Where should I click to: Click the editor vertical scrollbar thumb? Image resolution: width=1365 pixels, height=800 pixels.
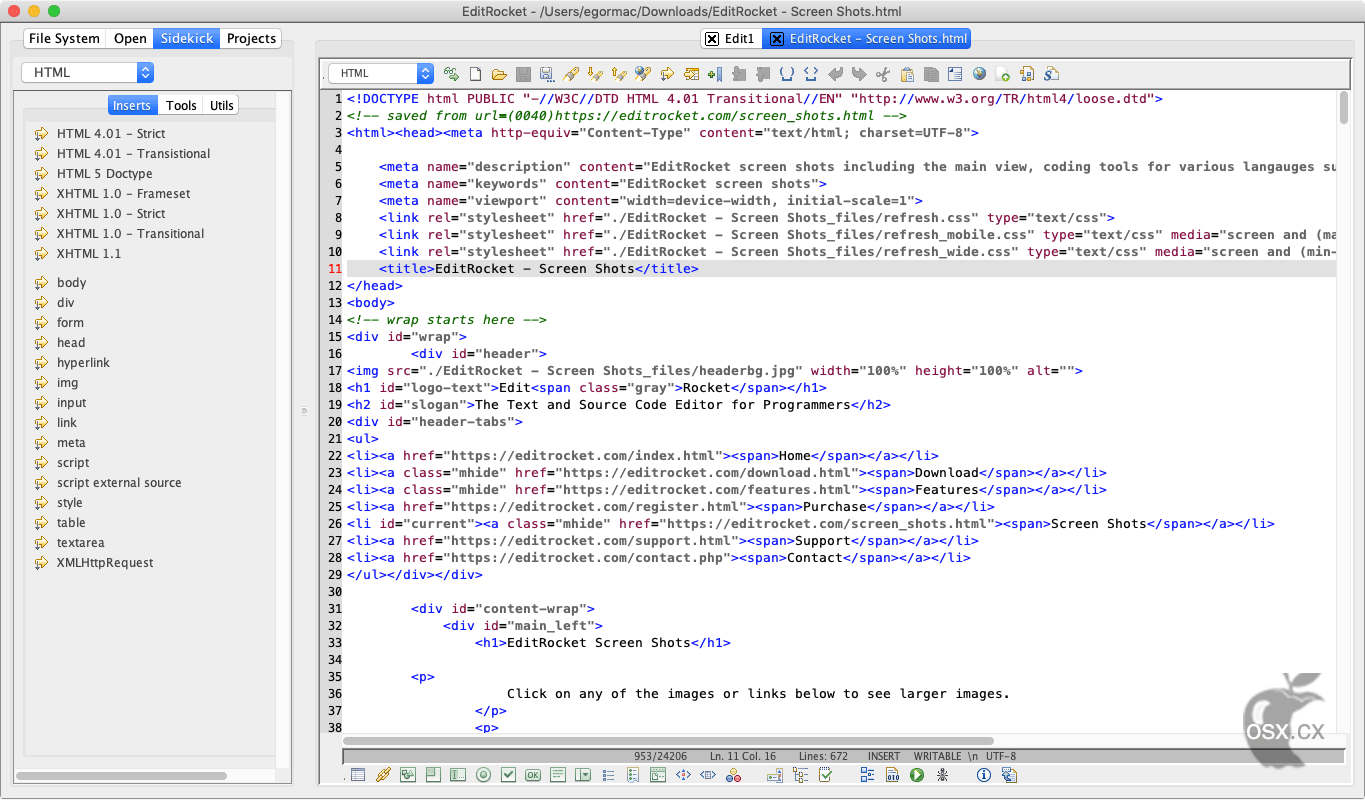pyautogui.click(x=1344, y=108)
